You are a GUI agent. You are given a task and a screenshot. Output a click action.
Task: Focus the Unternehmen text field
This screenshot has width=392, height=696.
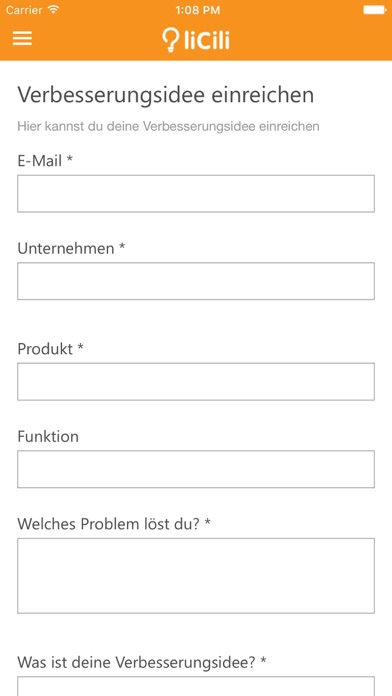(x=196, y=281)
